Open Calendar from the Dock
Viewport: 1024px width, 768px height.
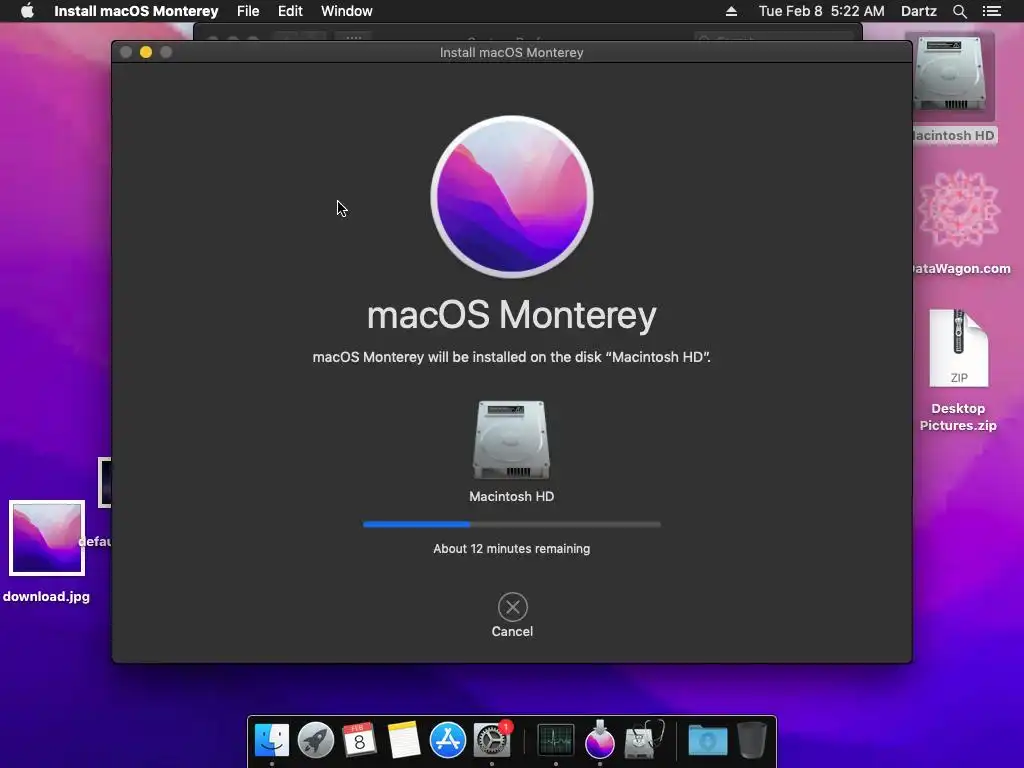(359, 740)
